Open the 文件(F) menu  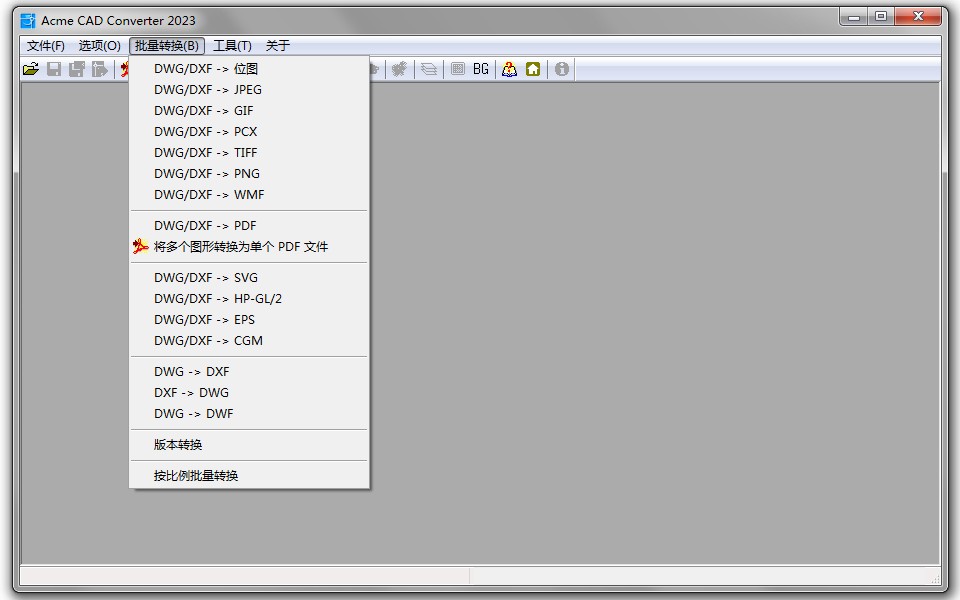pyautogui.click(x=46, y=46)
